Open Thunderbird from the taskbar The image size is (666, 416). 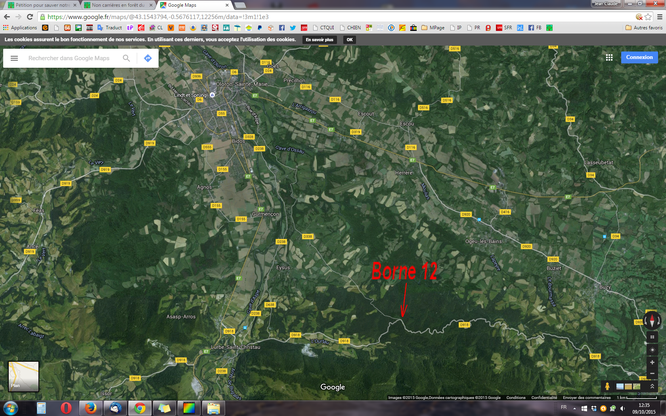click(115, 408)
